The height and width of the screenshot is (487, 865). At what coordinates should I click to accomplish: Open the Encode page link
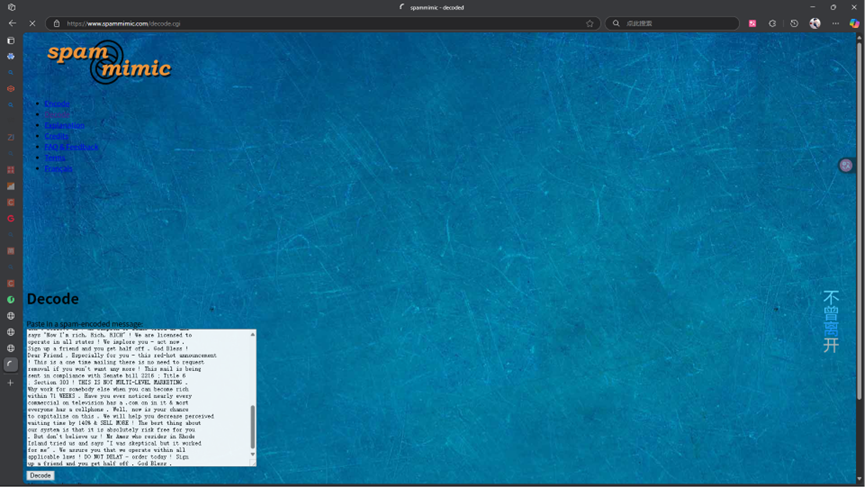click(x=57, y=104)
